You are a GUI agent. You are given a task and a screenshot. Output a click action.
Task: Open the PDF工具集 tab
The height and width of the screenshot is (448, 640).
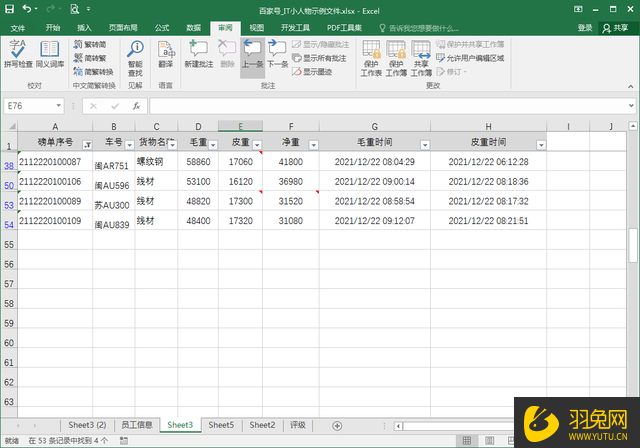[x=344, y=28]
